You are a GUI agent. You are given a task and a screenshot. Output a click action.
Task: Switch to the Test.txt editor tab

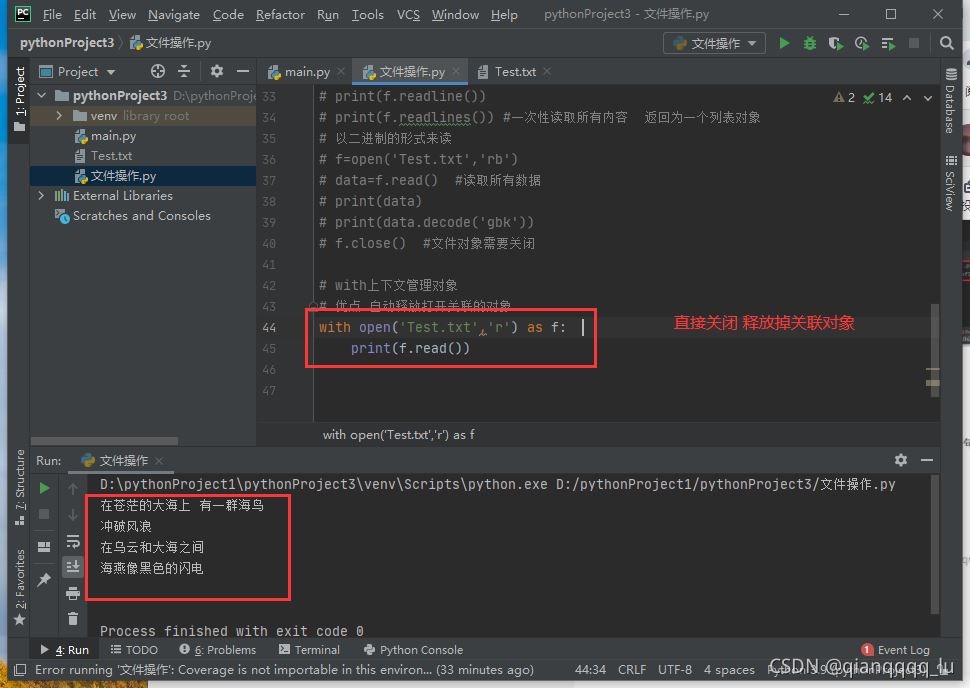pos(514,72)
